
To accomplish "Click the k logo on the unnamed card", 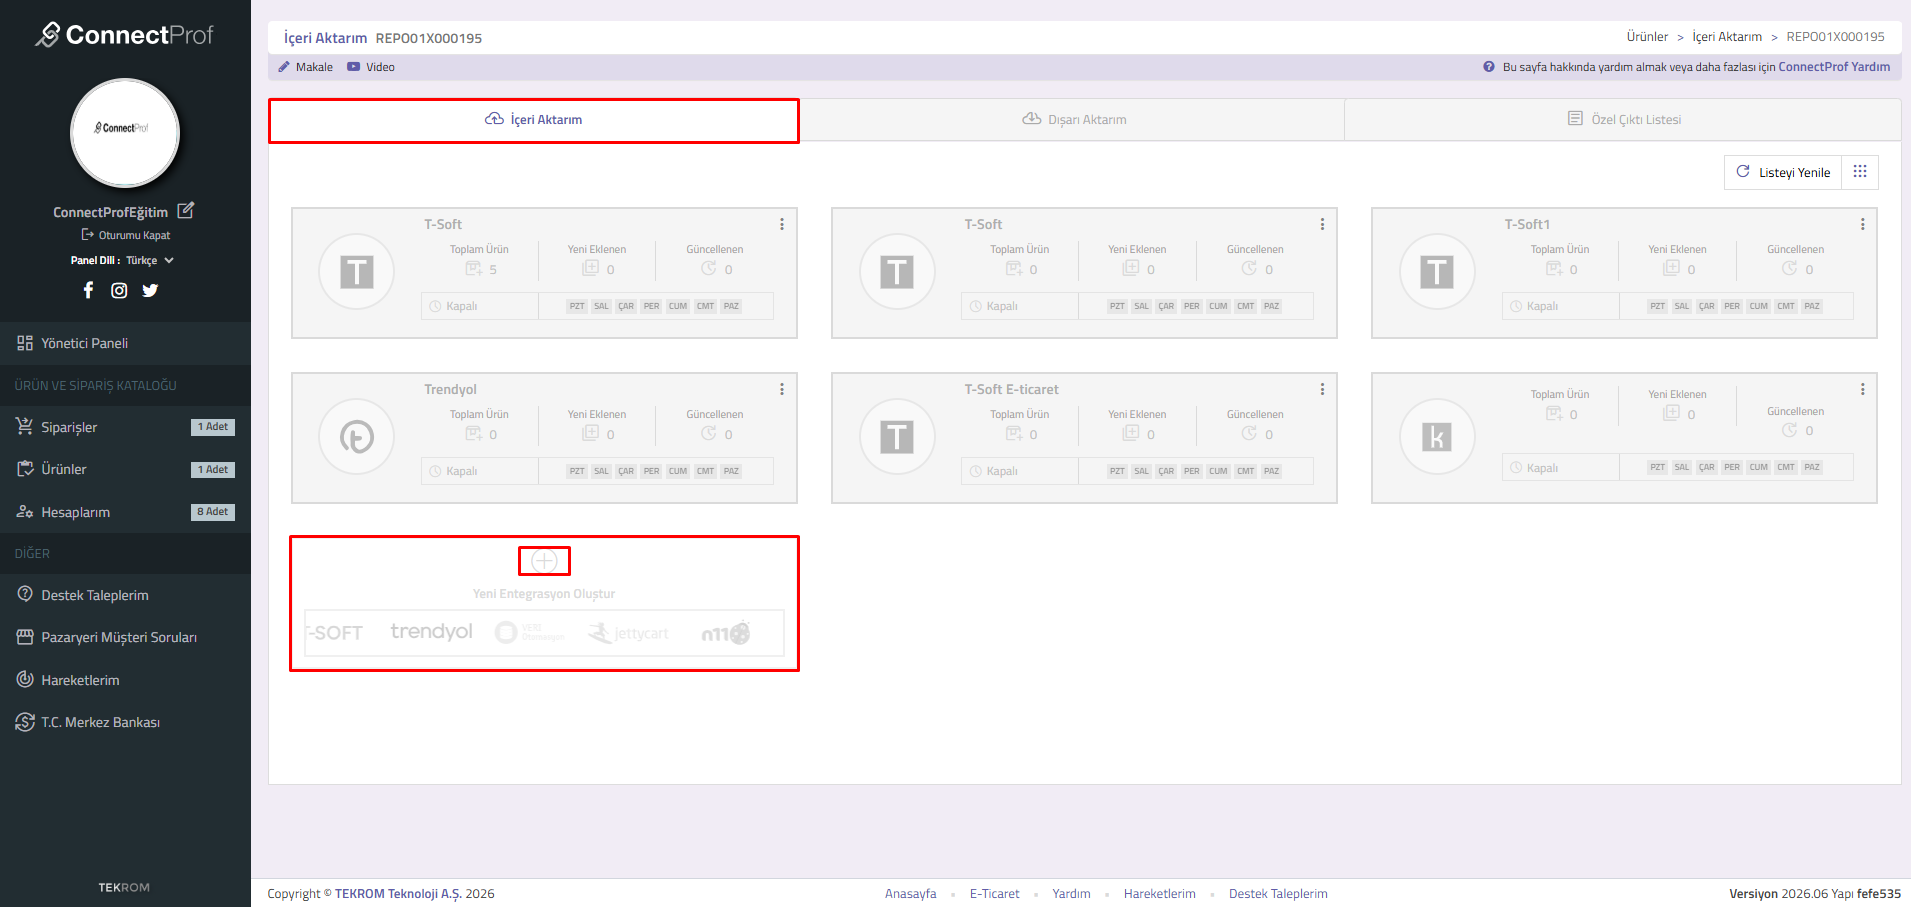I will (x=1437, y=437).
